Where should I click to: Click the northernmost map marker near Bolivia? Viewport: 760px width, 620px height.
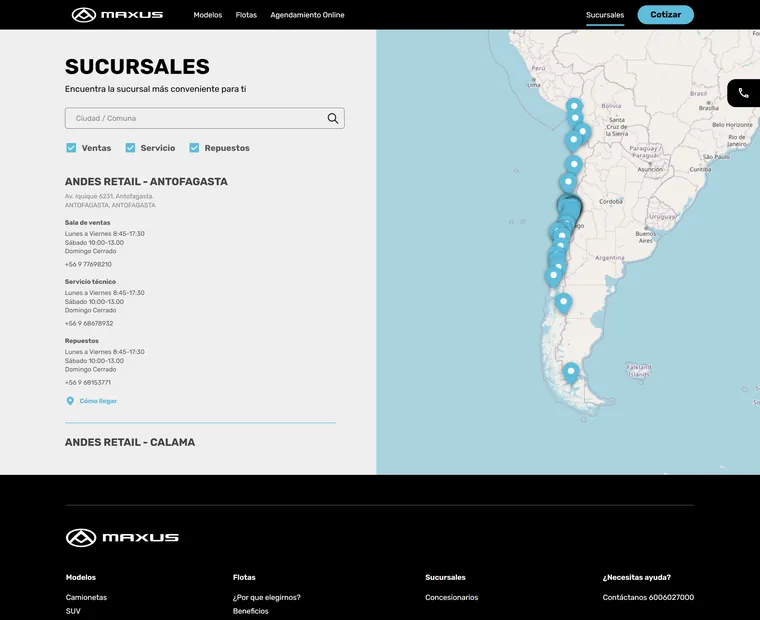point(574,107)
